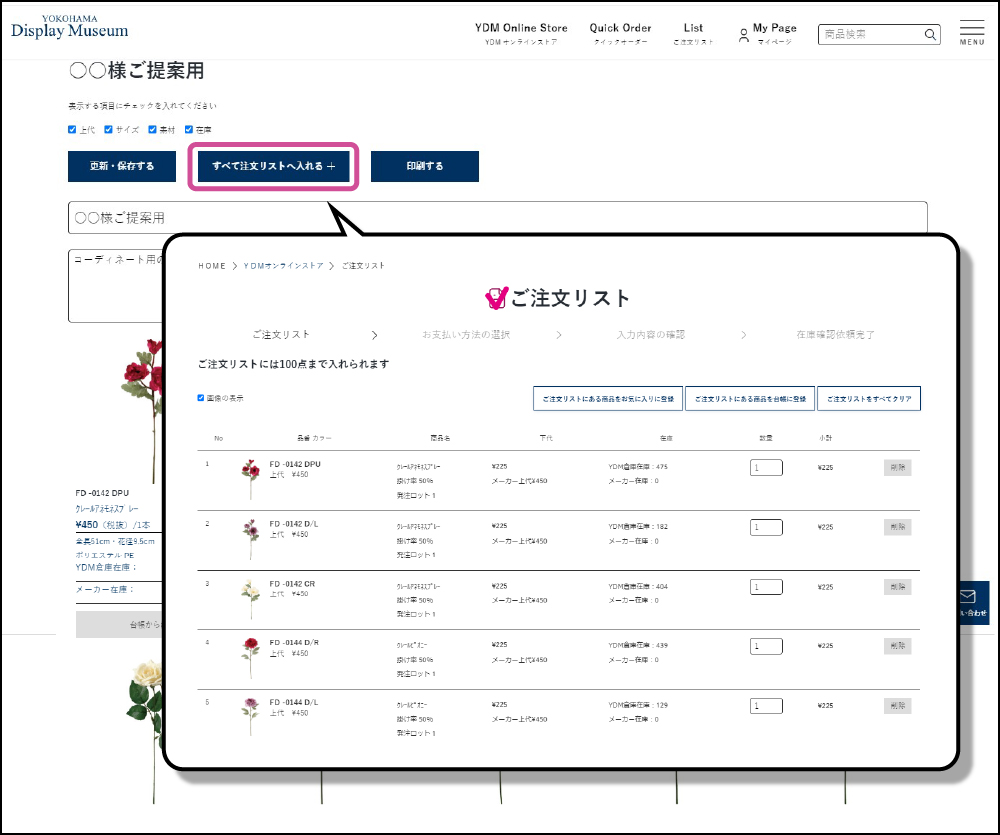Click the Yokohama Display Museum logo
Screen dimensions: 1000x835
tap(70, 28)
